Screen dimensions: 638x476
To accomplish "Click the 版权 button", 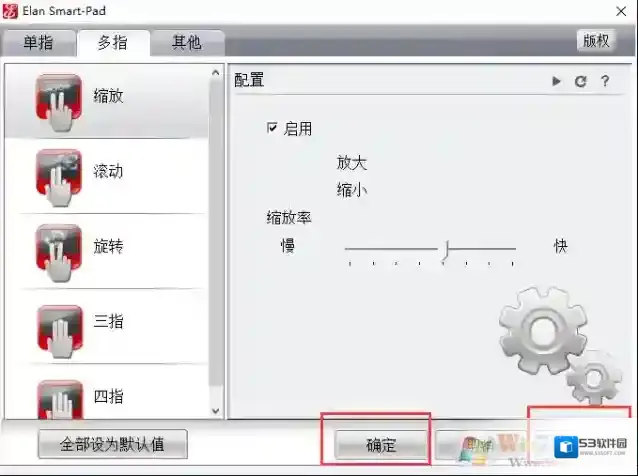I will [x=596, y=41].
